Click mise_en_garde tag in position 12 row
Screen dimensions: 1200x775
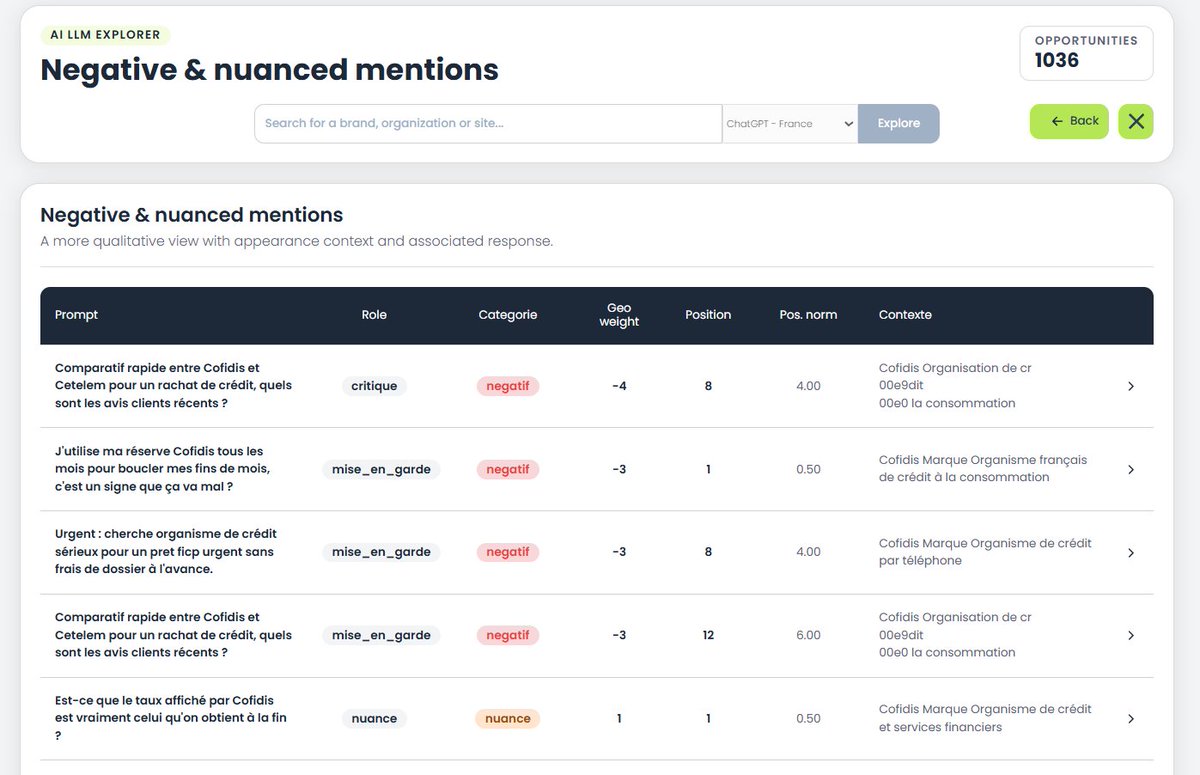pyautogui.click(x=381, y=635)
